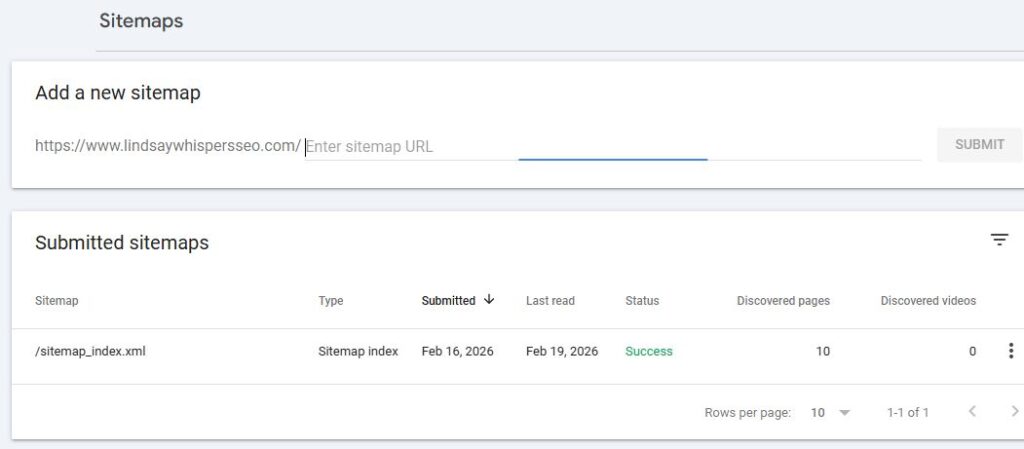Sort by Discovered videos column header
1024x449 pixels.
click(x=928, y=301)
